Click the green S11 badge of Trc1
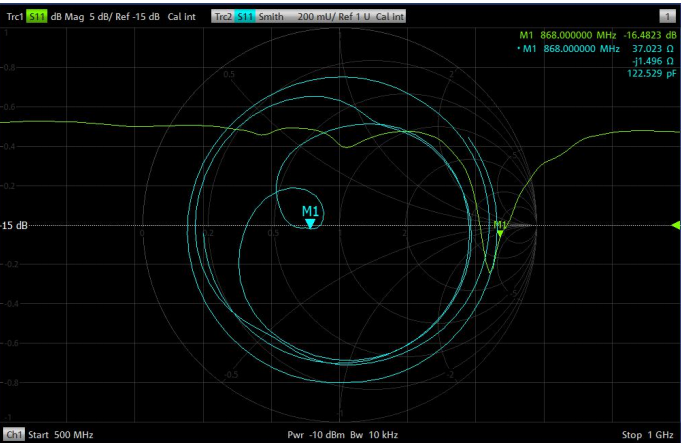 (x=37, y=17)
